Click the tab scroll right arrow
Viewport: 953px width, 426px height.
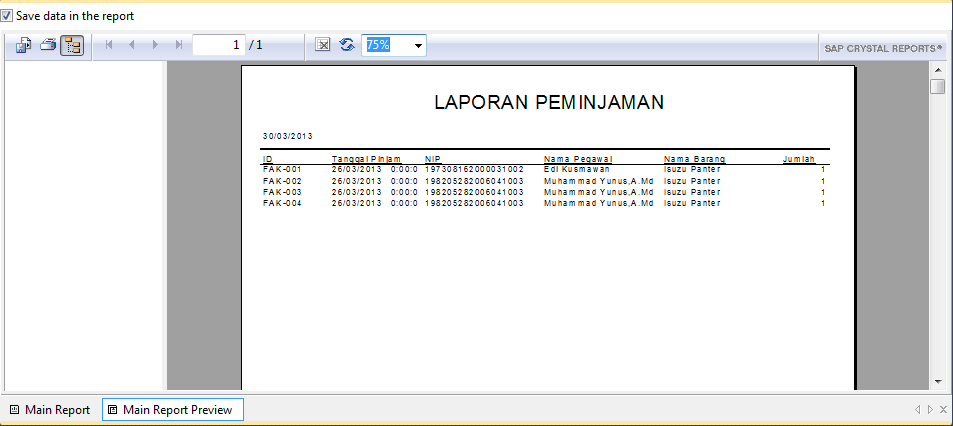click(930, 410)
